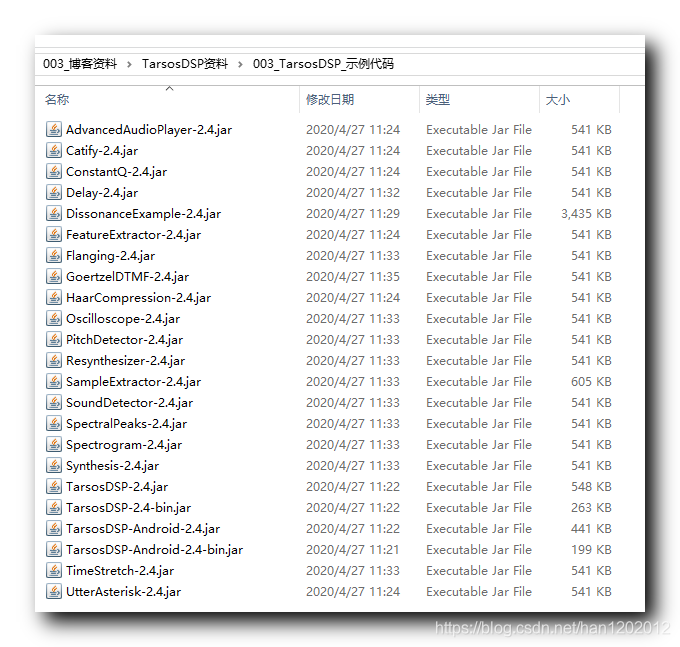
Task: Click the jar icon beside TarsosDSP-Android-2.4.jar
Action: (54, 529)
